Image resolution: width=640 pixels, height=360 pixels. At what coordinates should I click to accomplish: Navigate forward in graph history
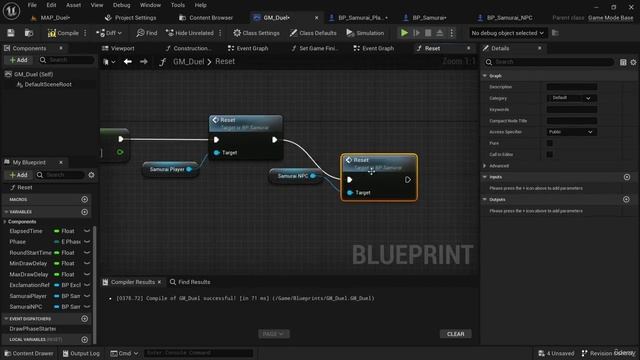(x=144, y=62)
